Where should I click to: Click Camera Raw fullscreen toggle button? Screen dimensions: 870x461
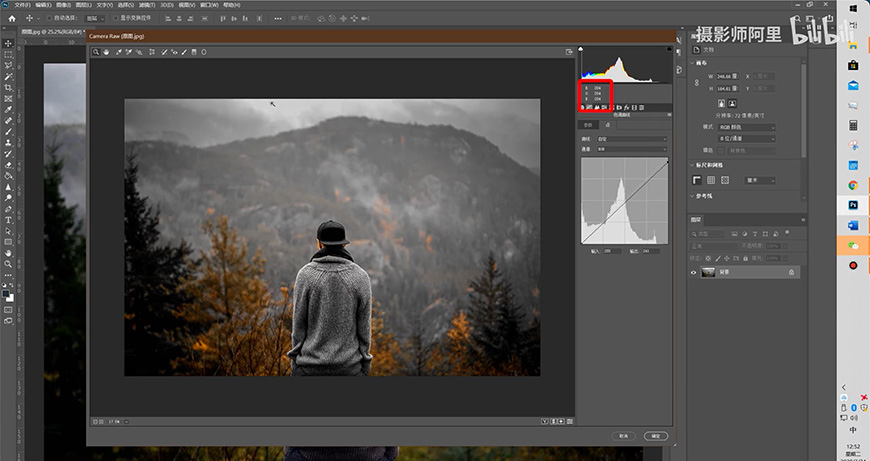(569, 52)
